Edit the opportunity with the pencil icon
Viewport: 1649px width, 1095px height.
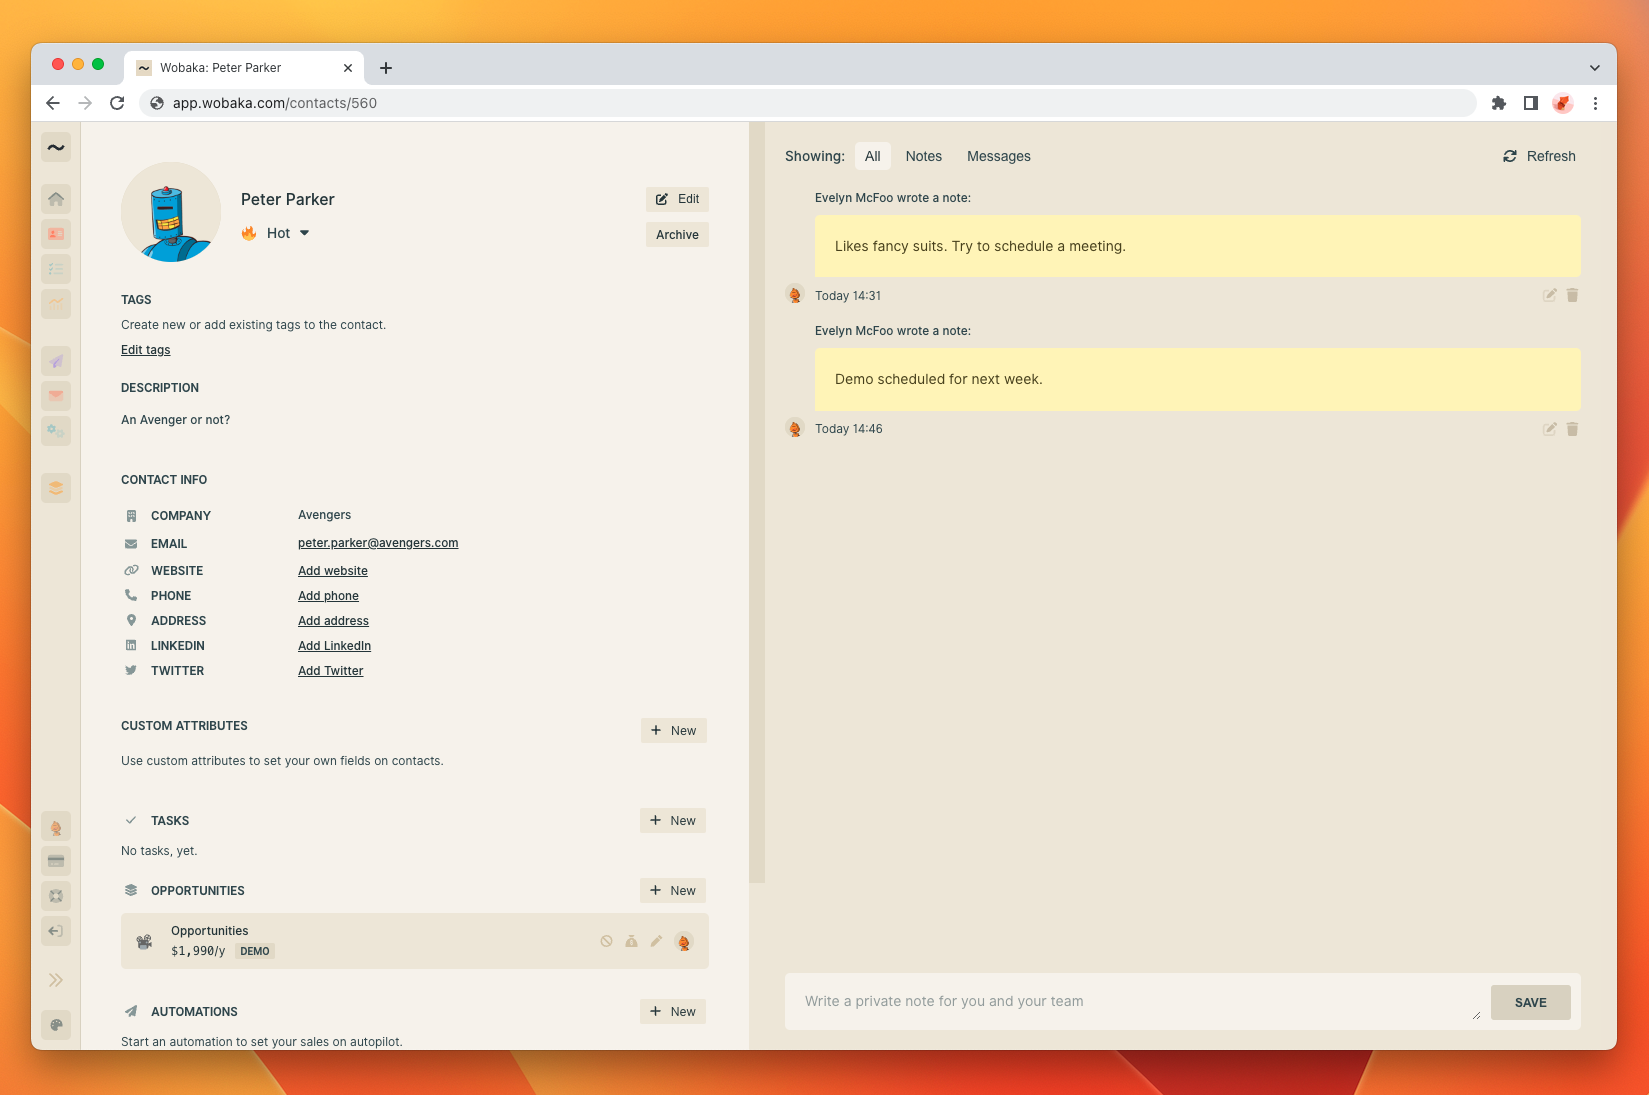(656, 941)
